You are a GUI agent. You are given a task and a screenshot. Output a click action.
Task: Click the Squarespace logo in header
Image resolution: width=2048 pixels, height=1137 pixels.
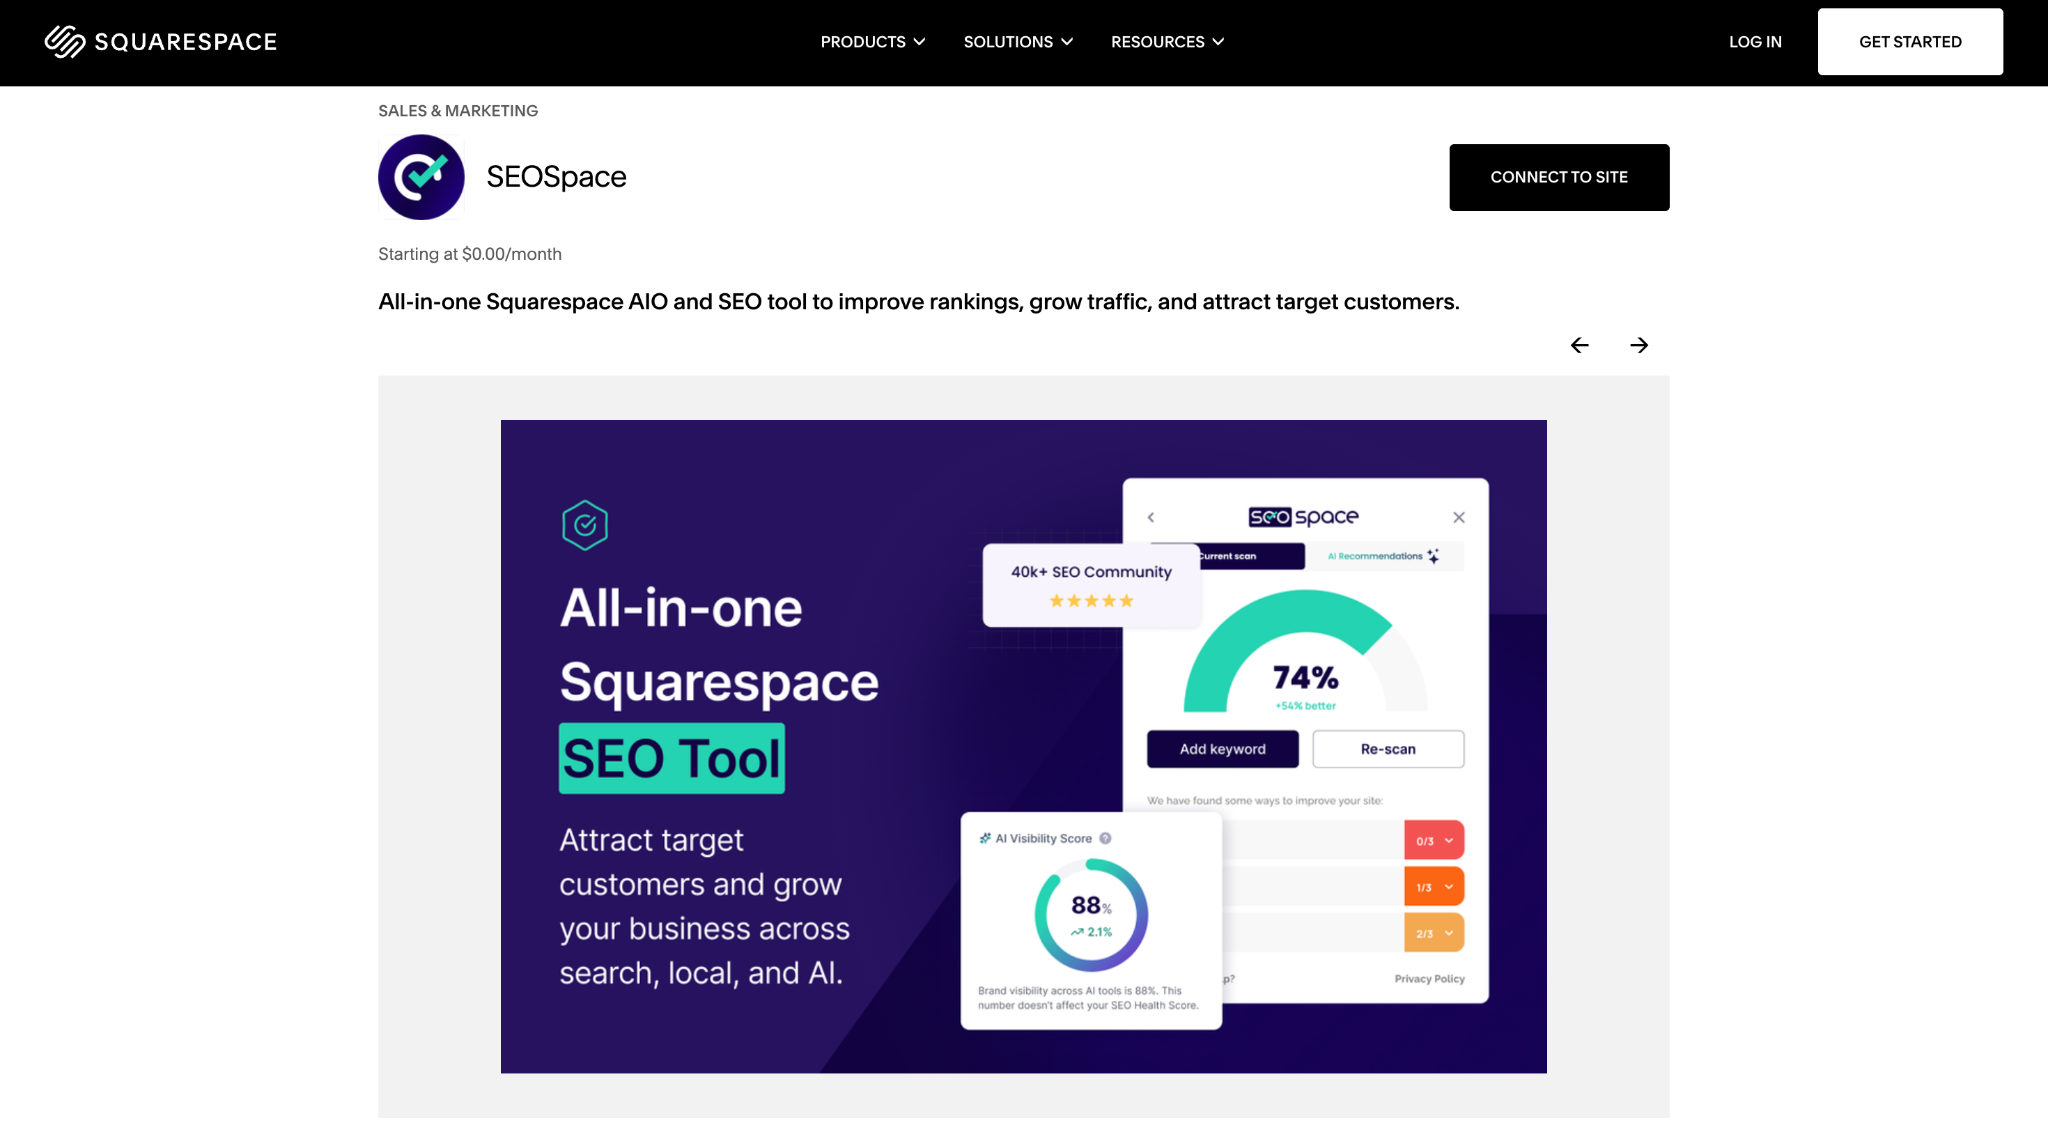point(161,42)
